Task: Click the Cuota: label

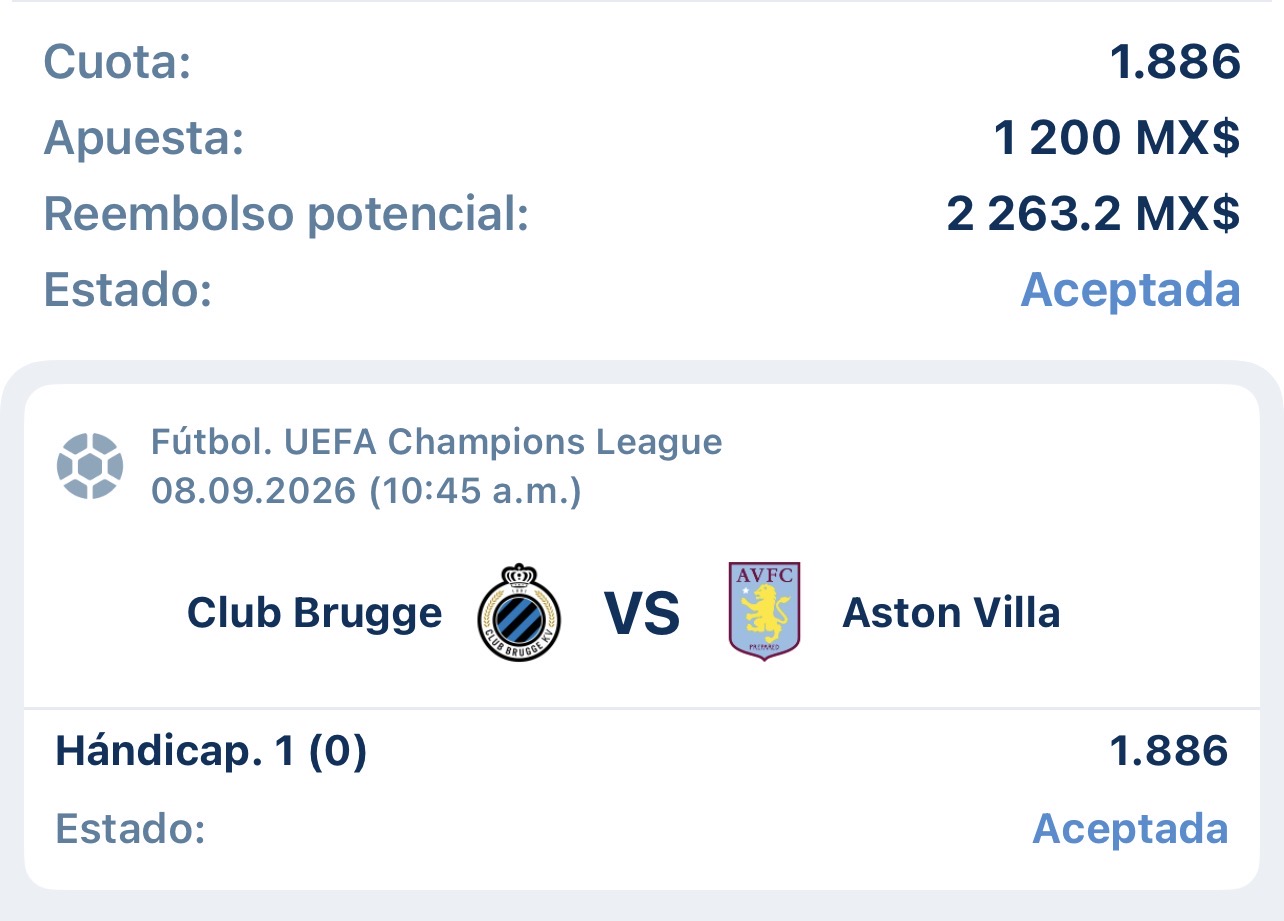Action: (x=117, y=63)
